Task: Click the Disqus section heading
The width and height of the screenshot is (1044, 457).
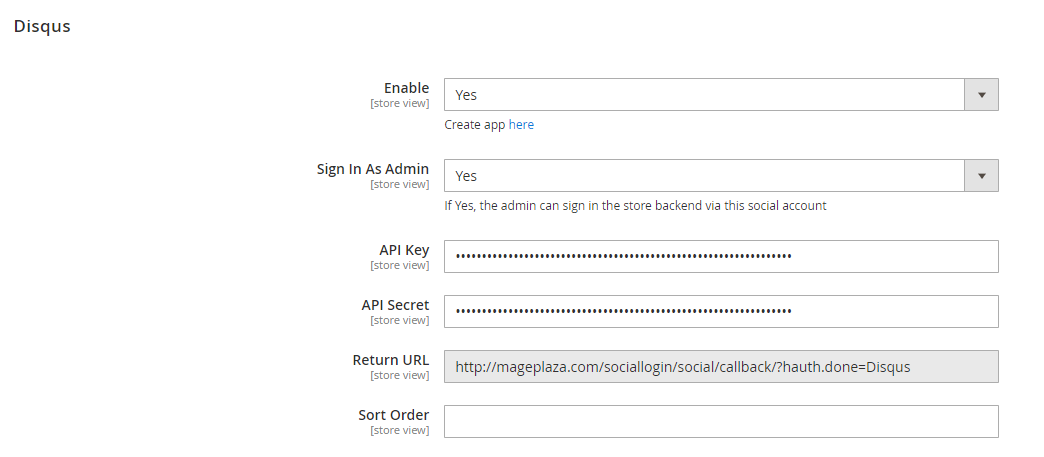Action: click(x=42, y=26)
